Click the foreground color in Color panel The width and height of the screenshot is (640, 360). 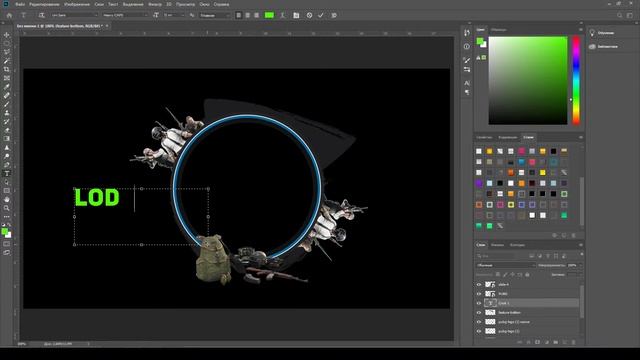[x=480, y=41]
